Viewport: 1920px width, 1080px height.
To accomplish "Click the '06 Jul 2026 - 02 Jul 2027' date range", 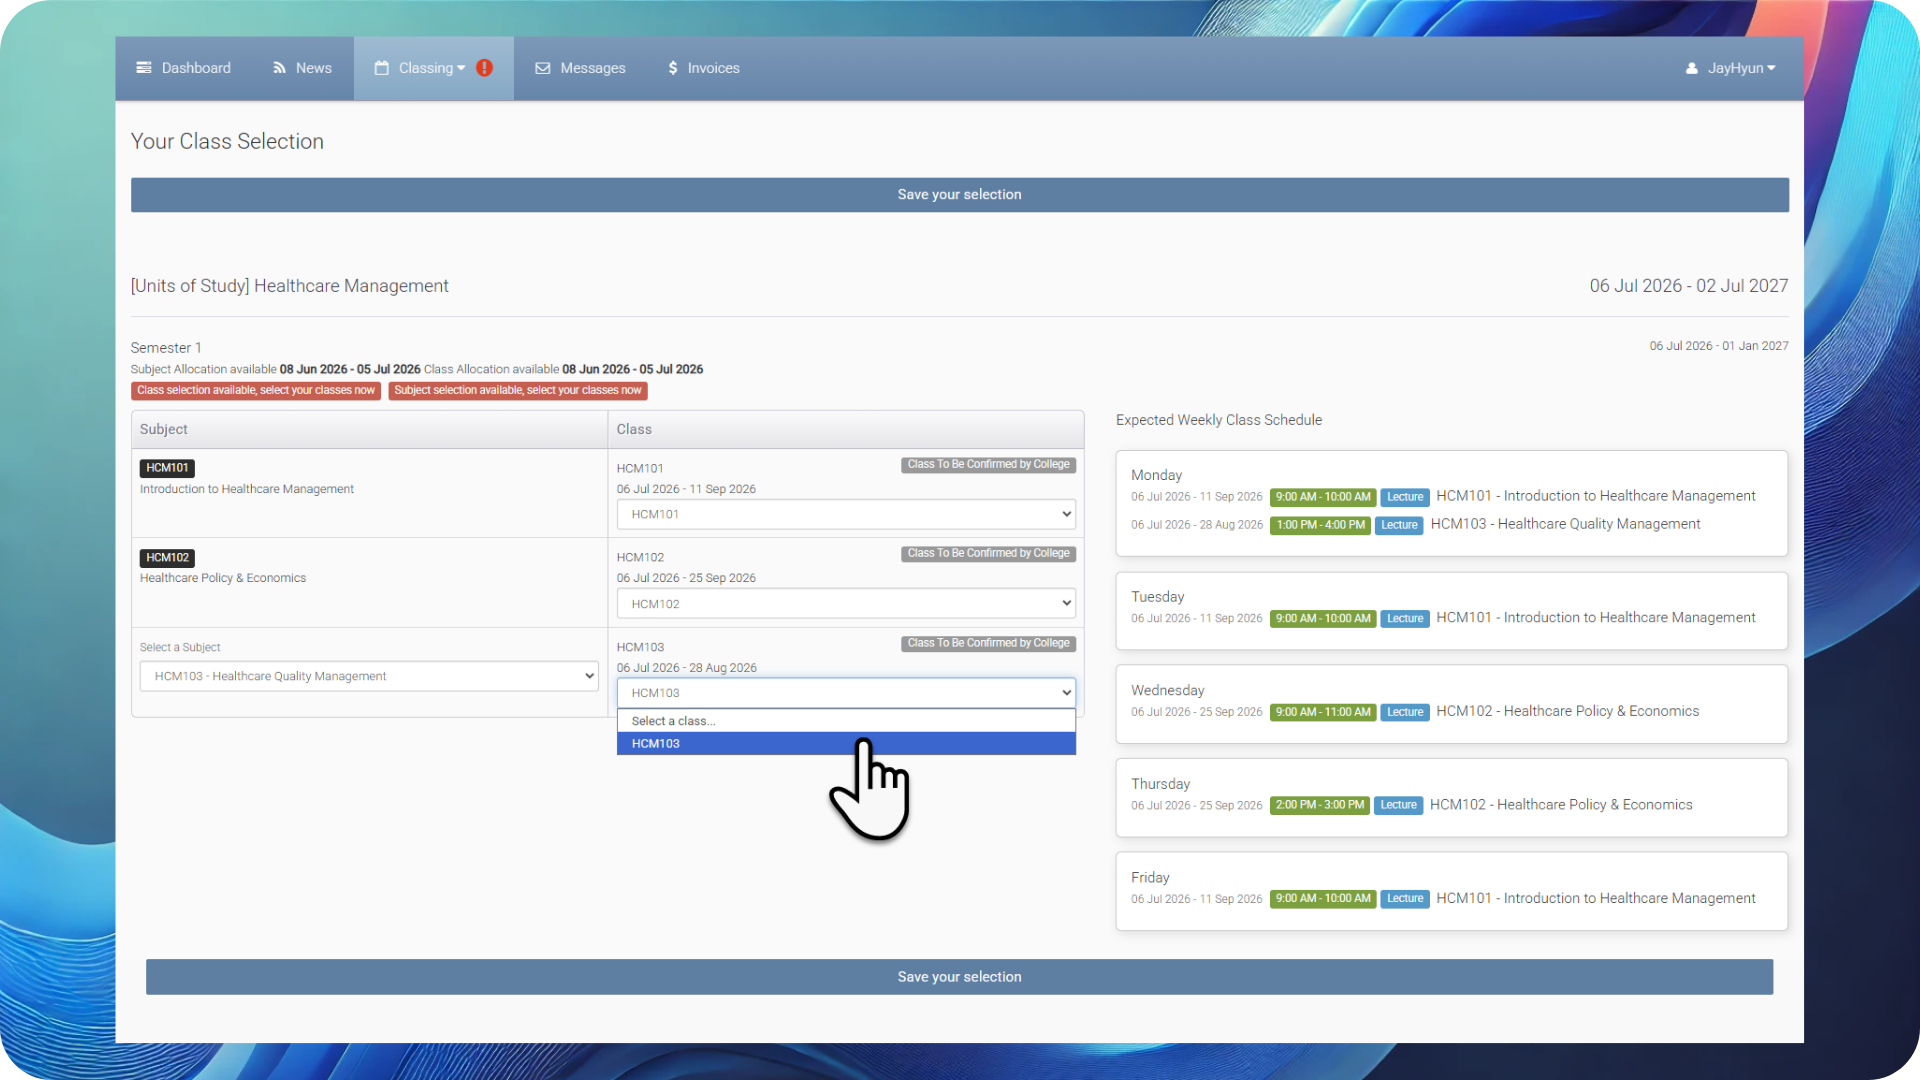I will pyautogui.click(x=1689, y=286).
